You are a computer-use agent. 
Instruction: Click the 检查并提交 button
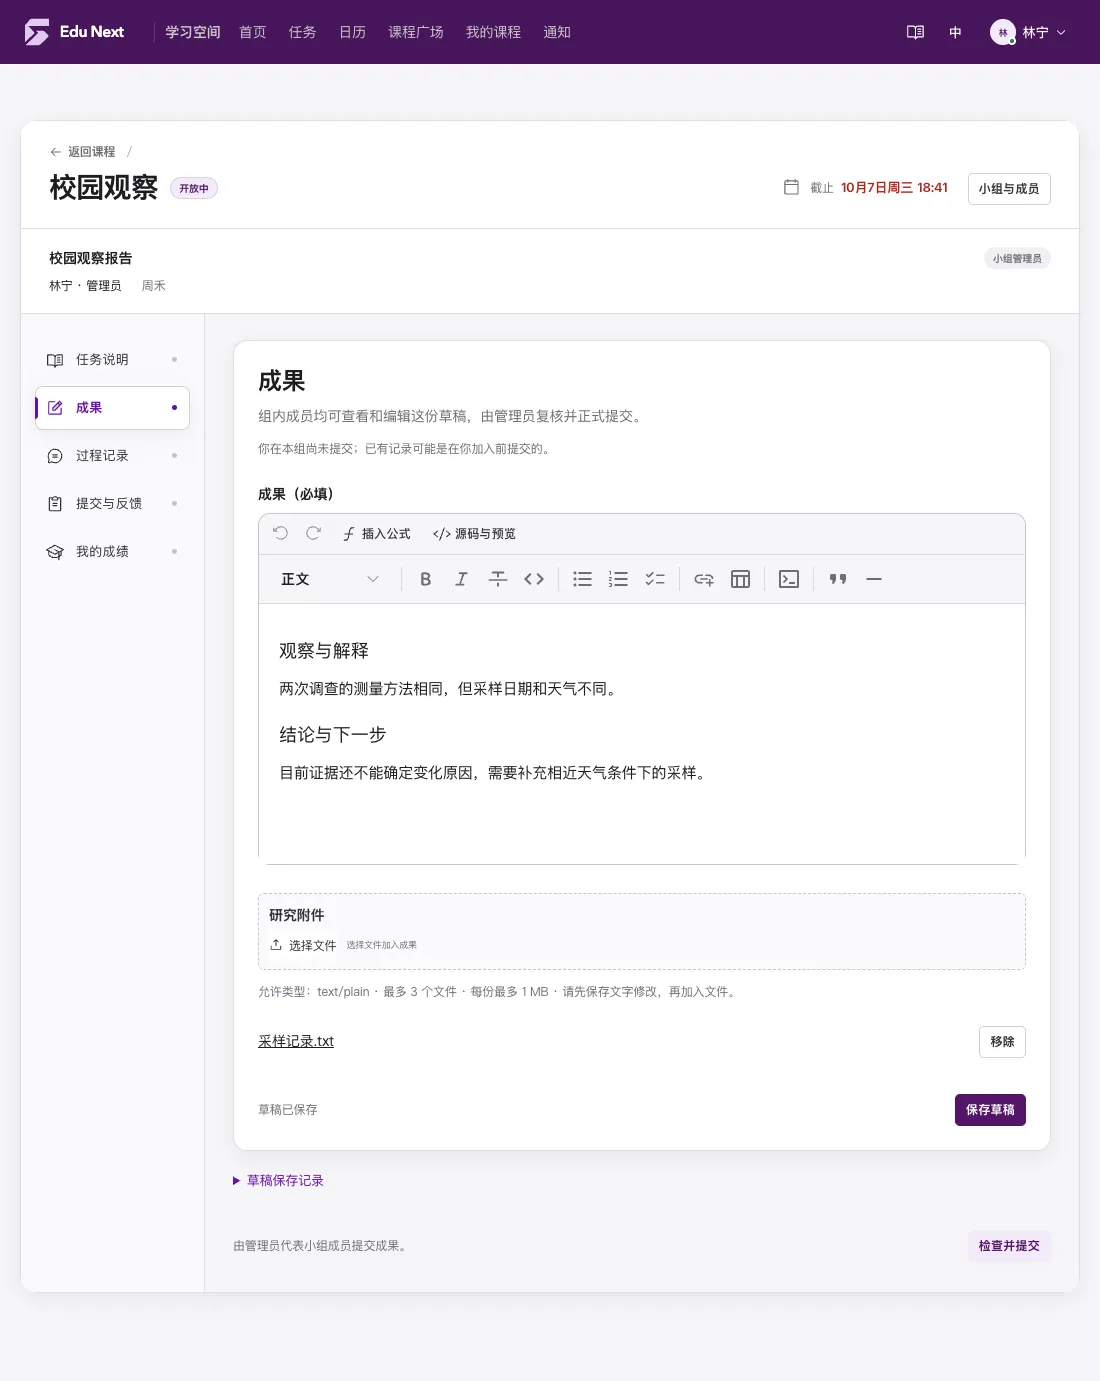point(1009,1246)
